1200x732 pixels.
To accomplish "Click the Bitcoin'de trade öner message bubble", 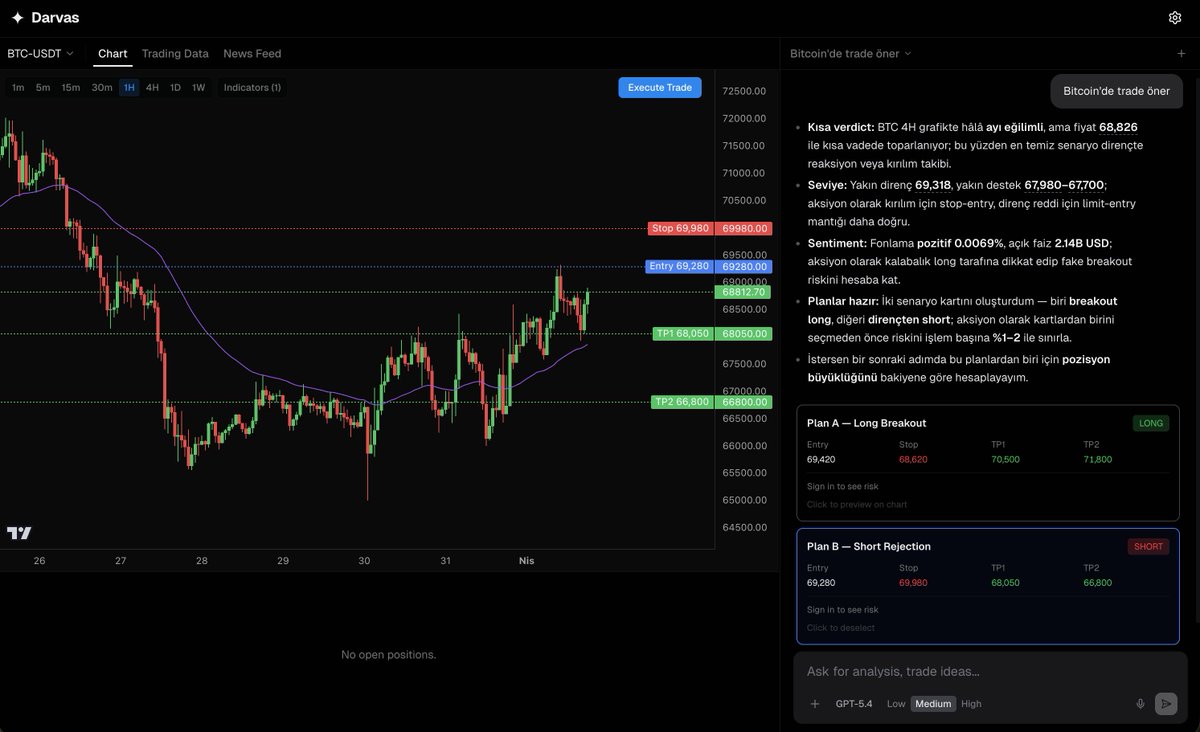I will point(1116,91).
